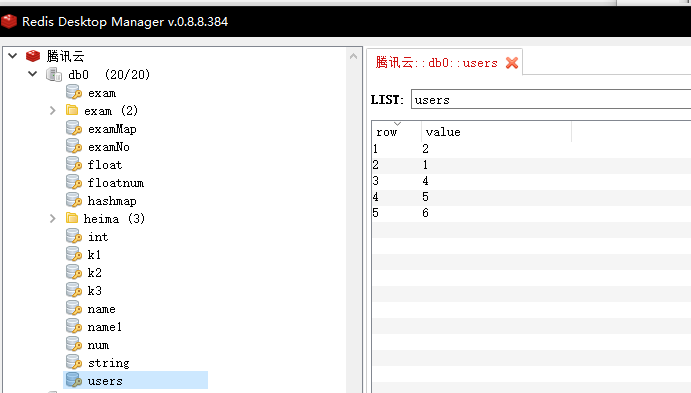The width and height of the screenshot is (691, 393).
Task: Close the 腾讯云::db0::users tab
Action: [512, 63]
